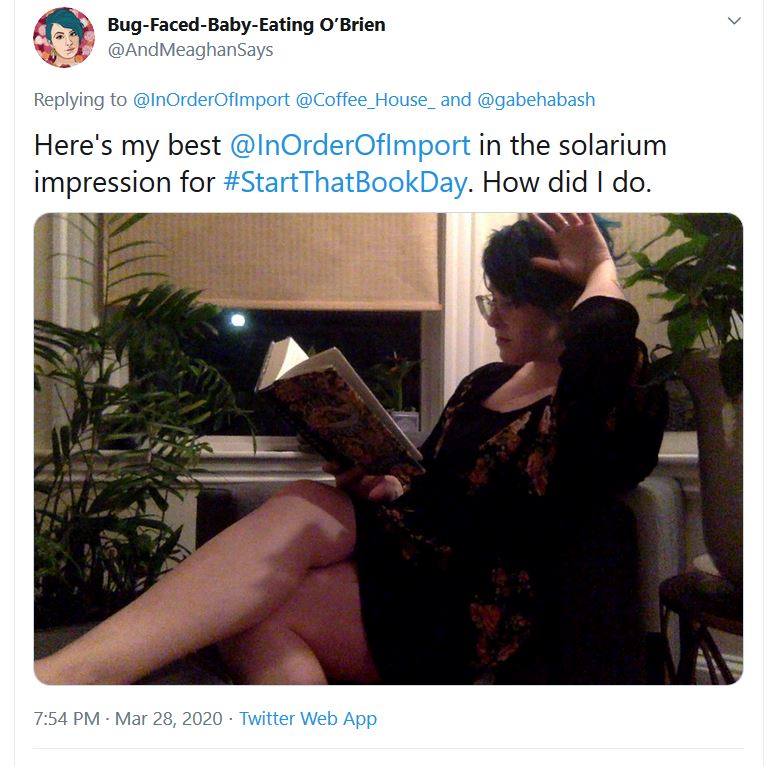The height and width of the screenshot is (766, 780).
Task: Click the Mar 28, 2020 date
Action: pyautogui.click(x=169, y=719)
